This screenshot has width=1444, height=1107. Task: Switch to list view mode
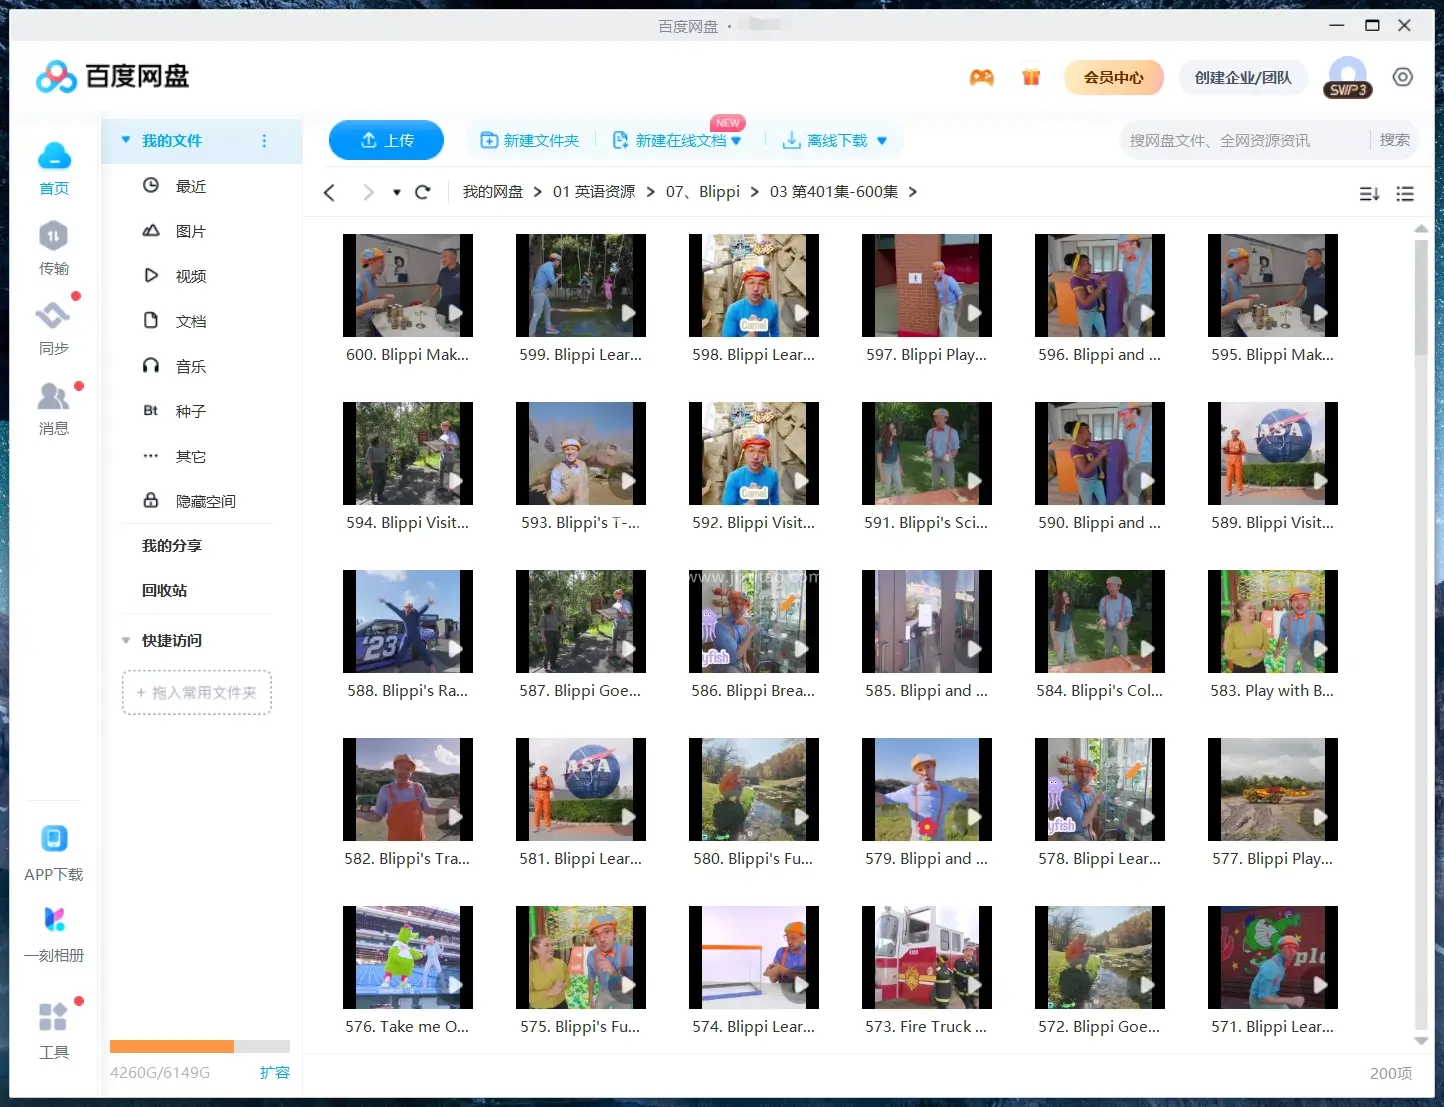tap(1405, 194)
